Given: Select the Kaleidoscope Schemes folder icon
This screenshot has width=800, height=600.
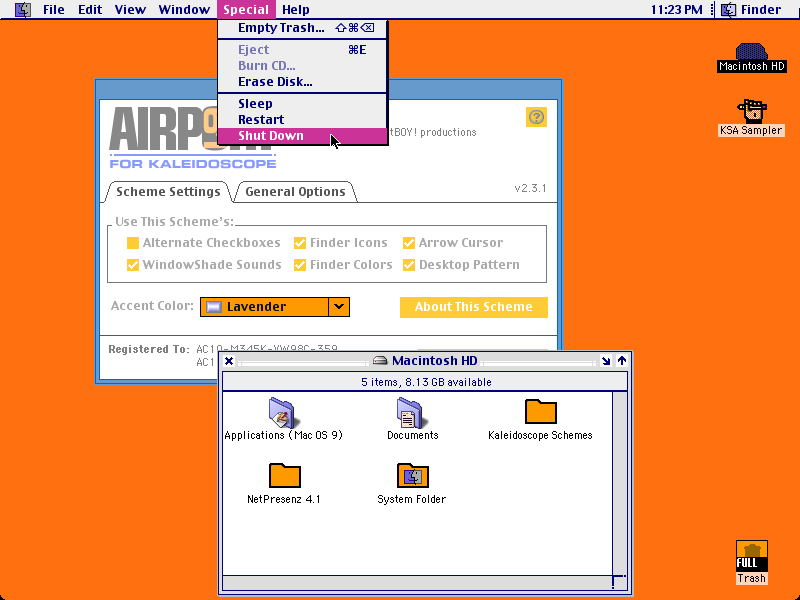Looking at the screenshot, I should pyautogui.click(x=540, y=412).
